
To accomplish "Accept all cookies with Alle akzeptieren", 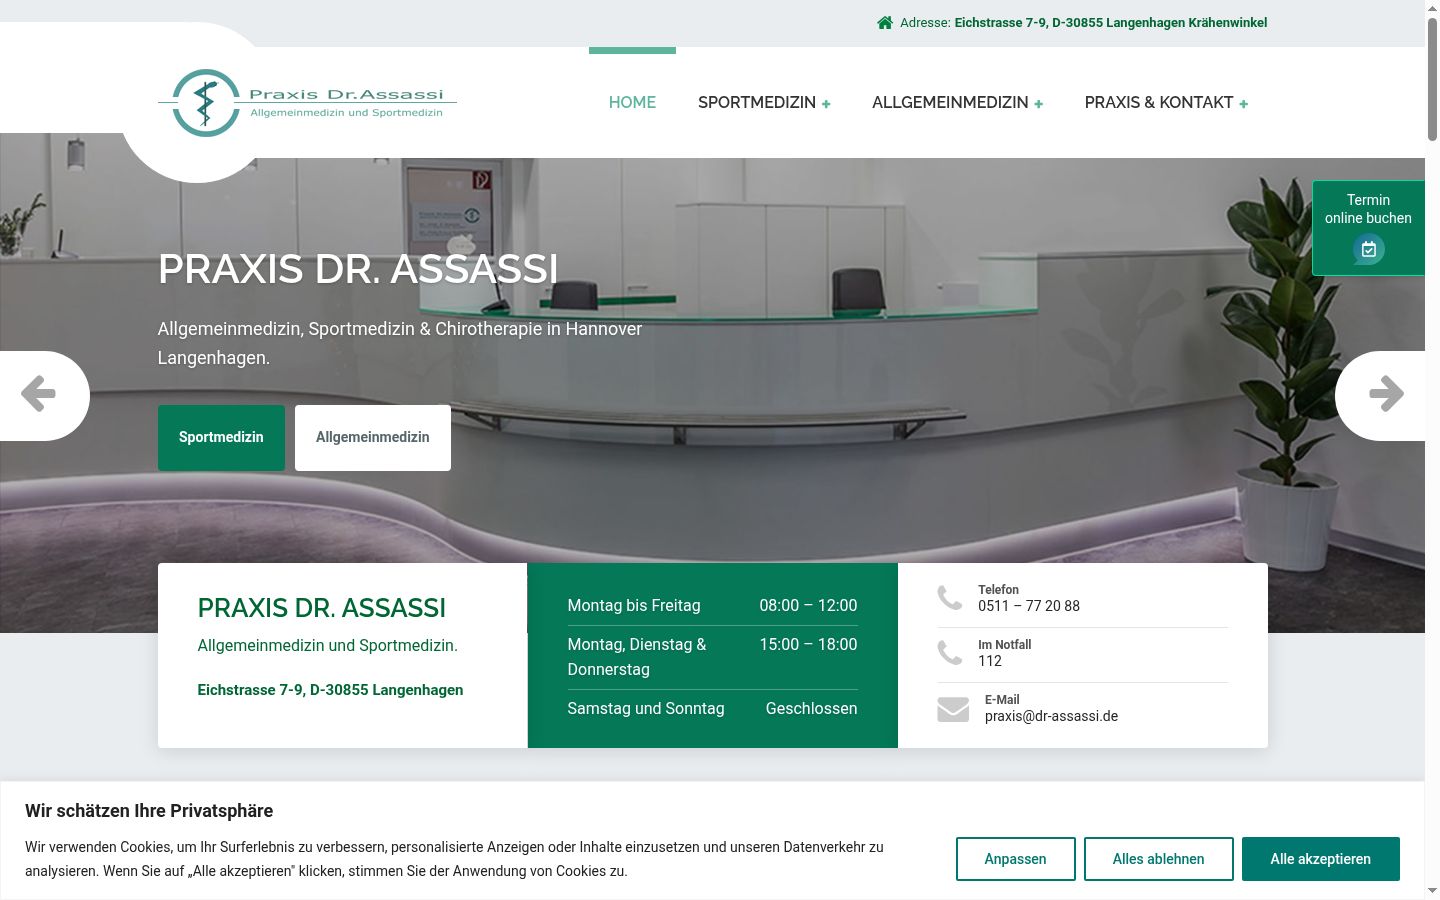I will coord(1320,859).
